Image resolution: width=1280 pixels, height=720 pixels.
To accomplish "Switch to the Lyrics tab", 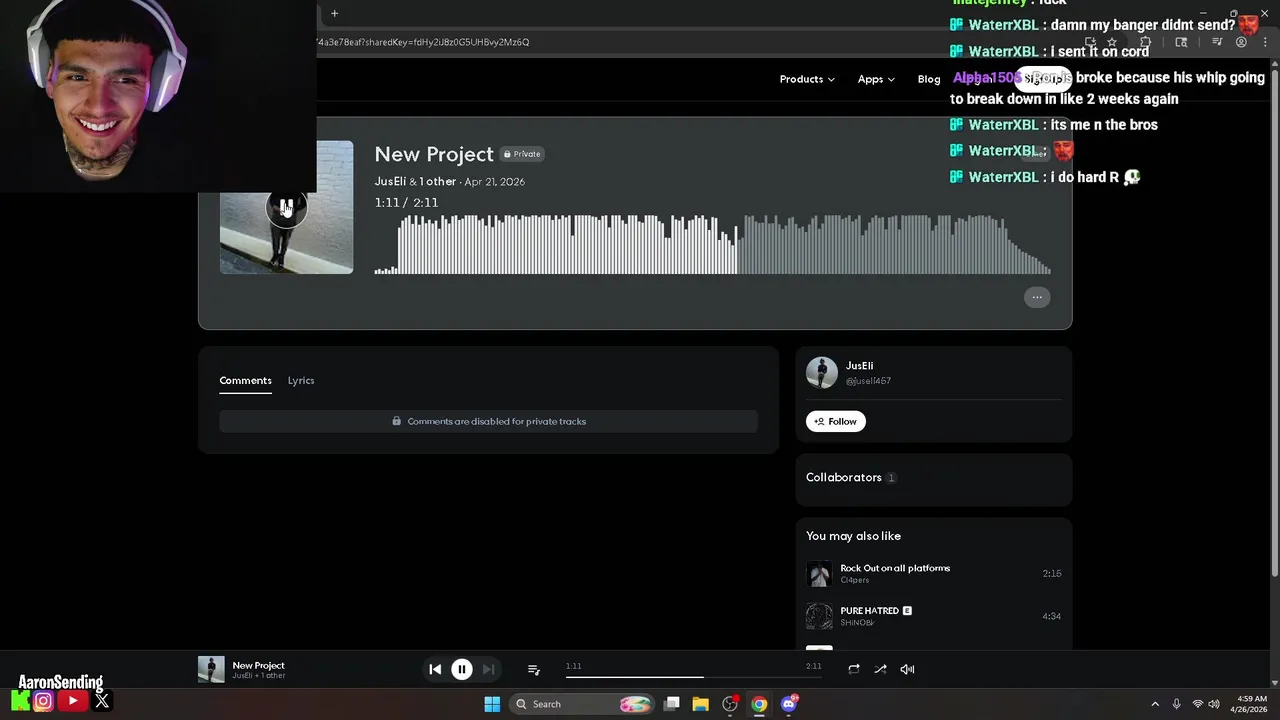I will [301, 380].
